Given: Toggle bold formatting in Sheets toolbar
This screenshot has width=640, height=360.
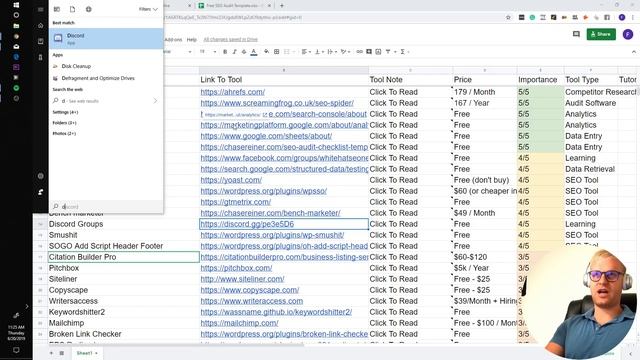Looking at the screenshot, I should [225, 52].
